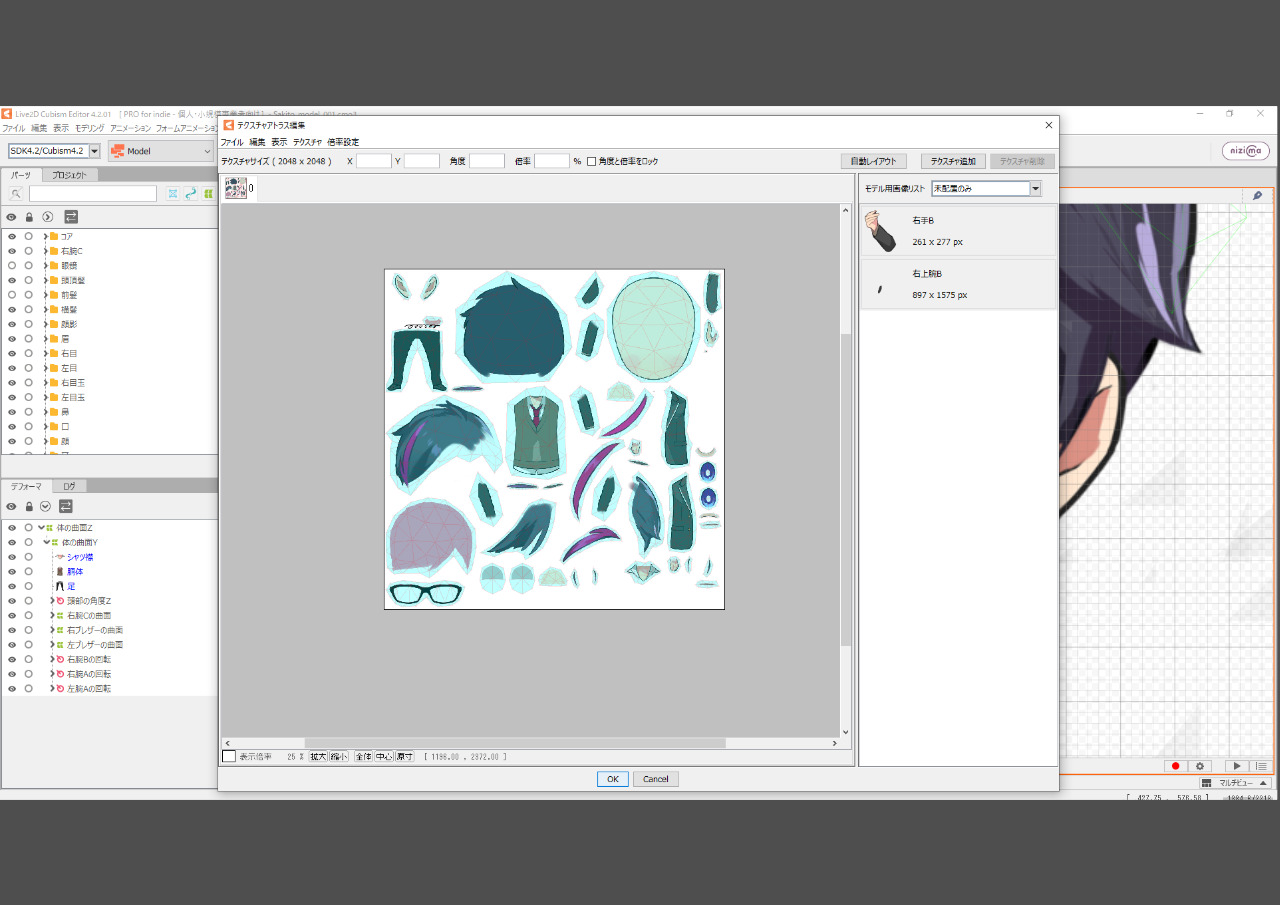Viewport: 1280px width, 905px height.
Task: Open 倍率設定 menu in atlas dialog
Action: [342, 142]
